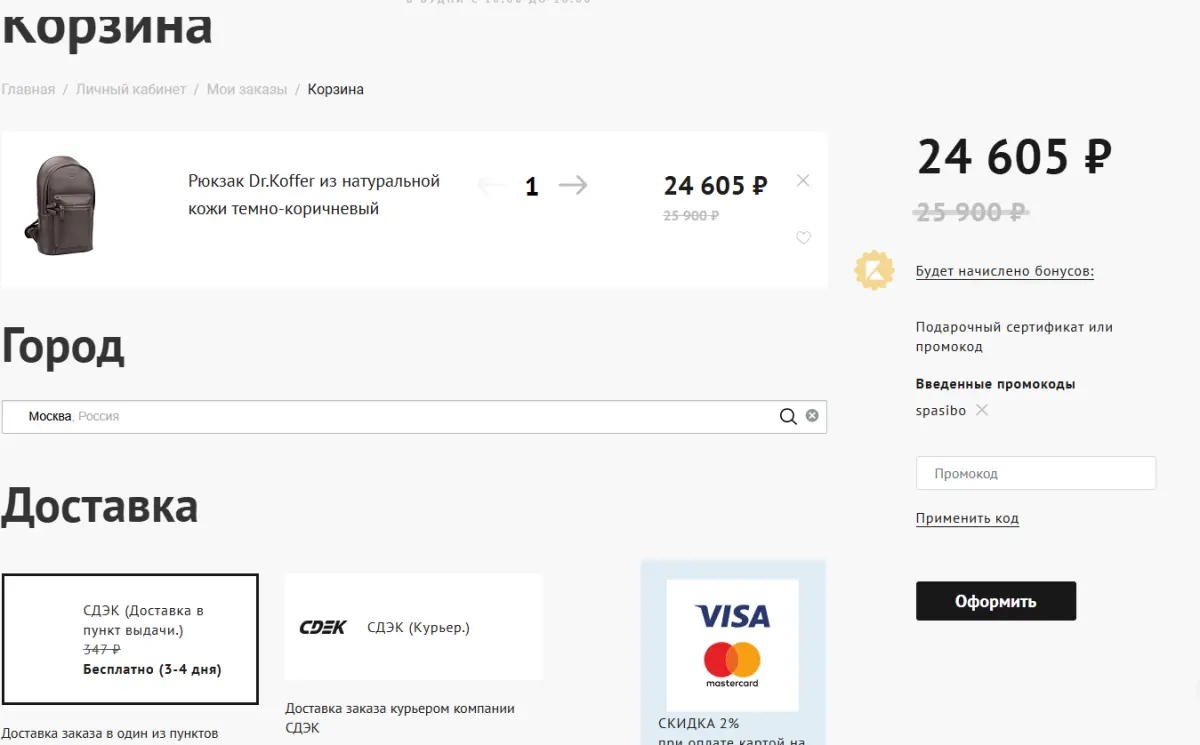The height and width of the screenshot is (745, 1200).
Task: Click the quantity value 1
Action: (532, 186)
